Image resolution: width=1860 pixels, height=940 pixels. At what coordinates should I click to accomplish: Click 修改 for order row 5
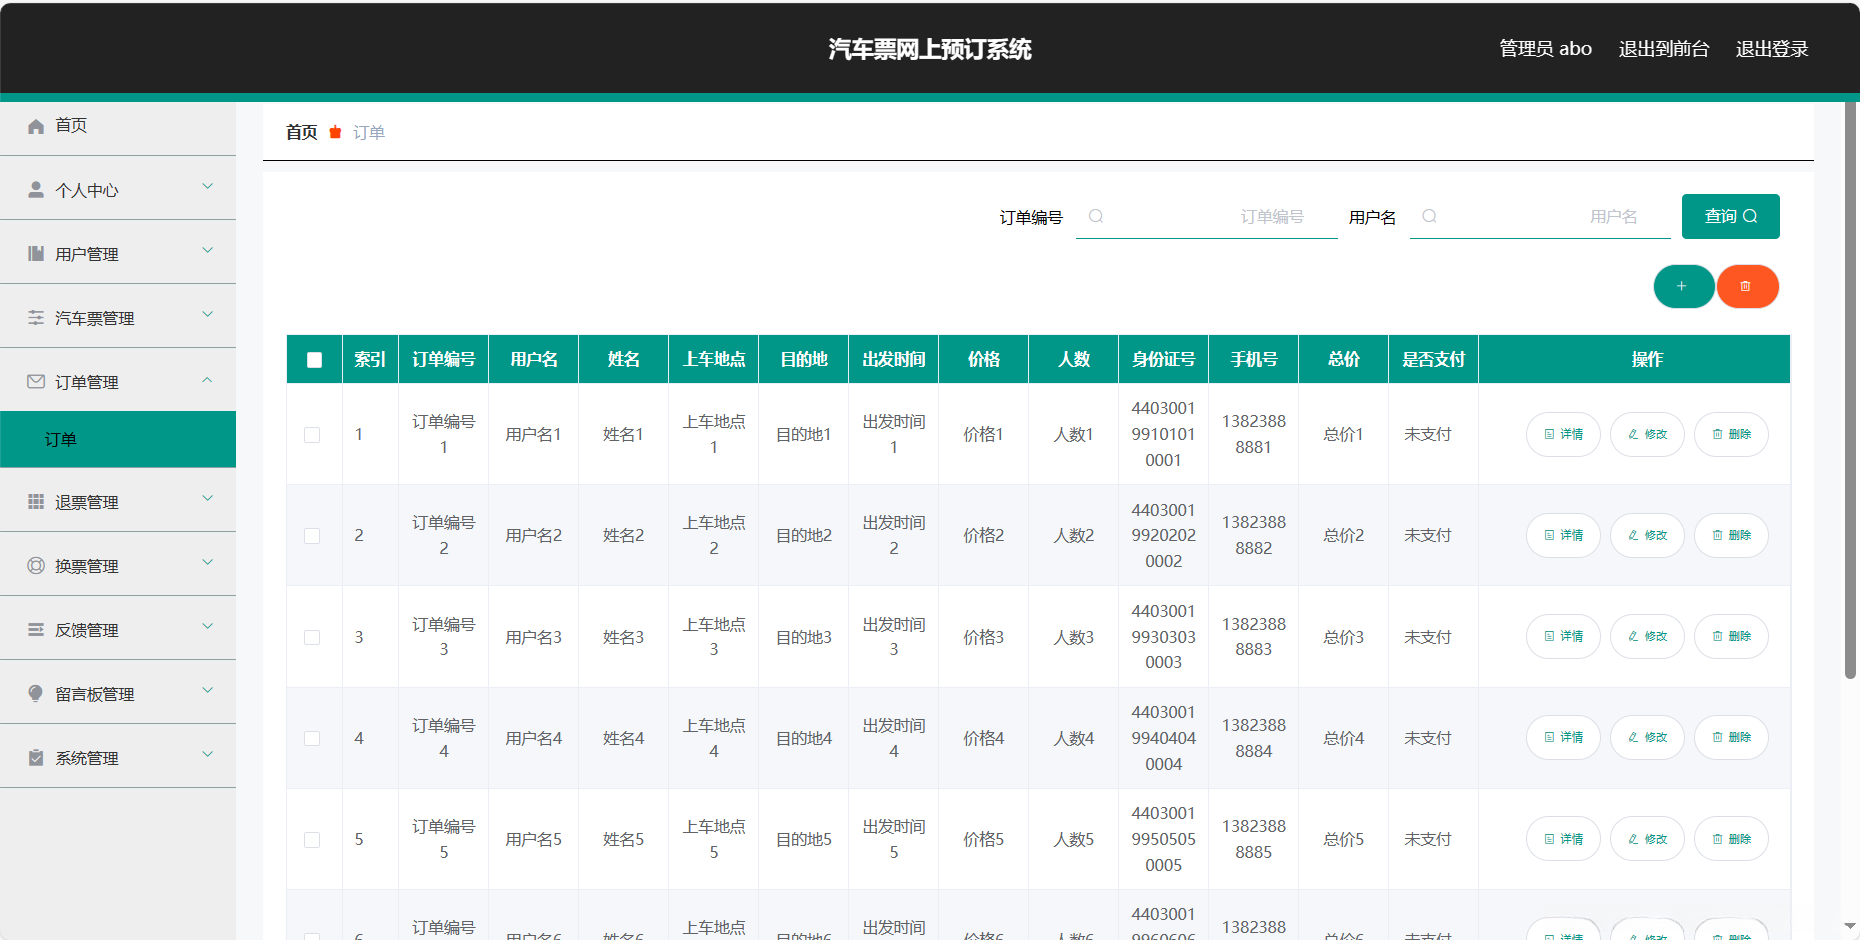[1647, 840]
